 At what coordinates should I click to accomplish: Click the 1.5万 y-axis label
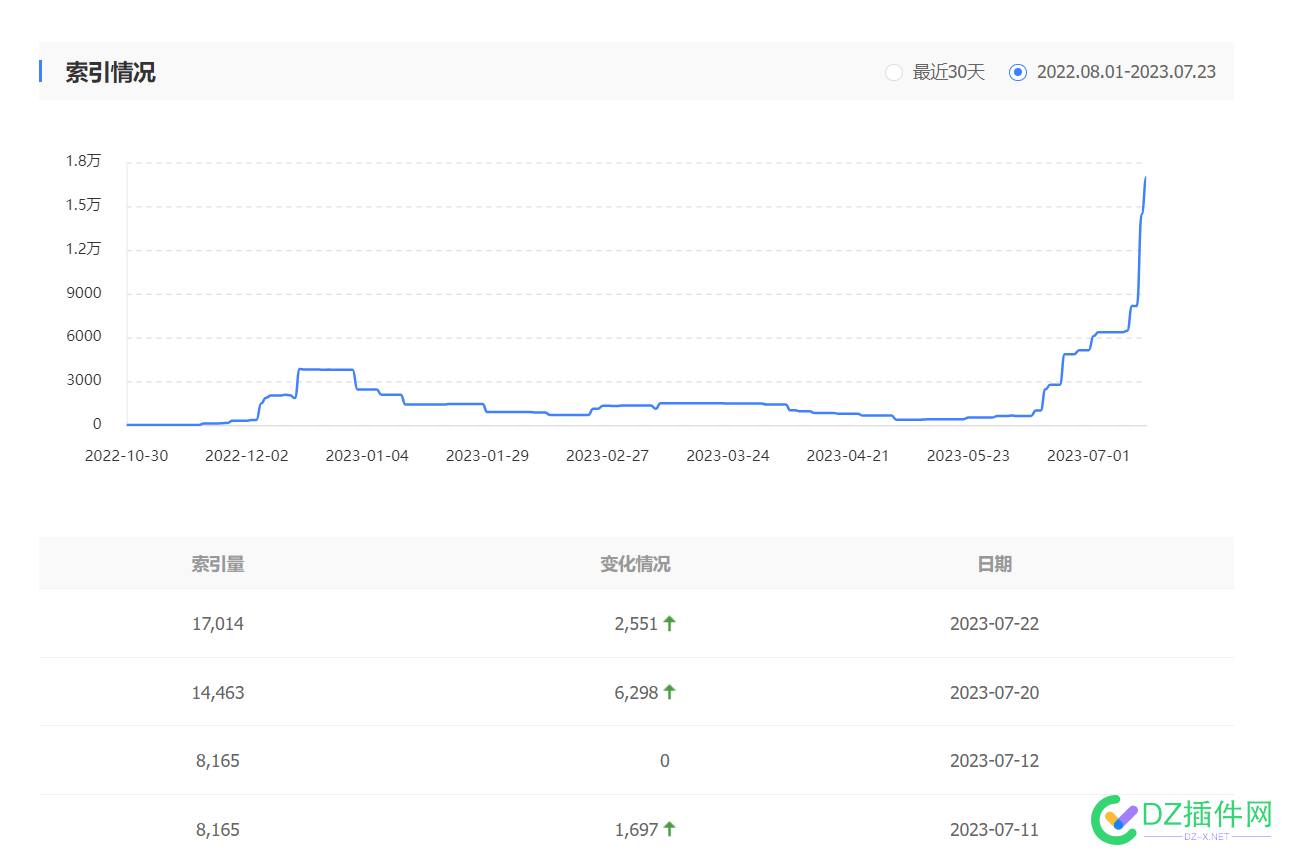(x=84, y=205)
